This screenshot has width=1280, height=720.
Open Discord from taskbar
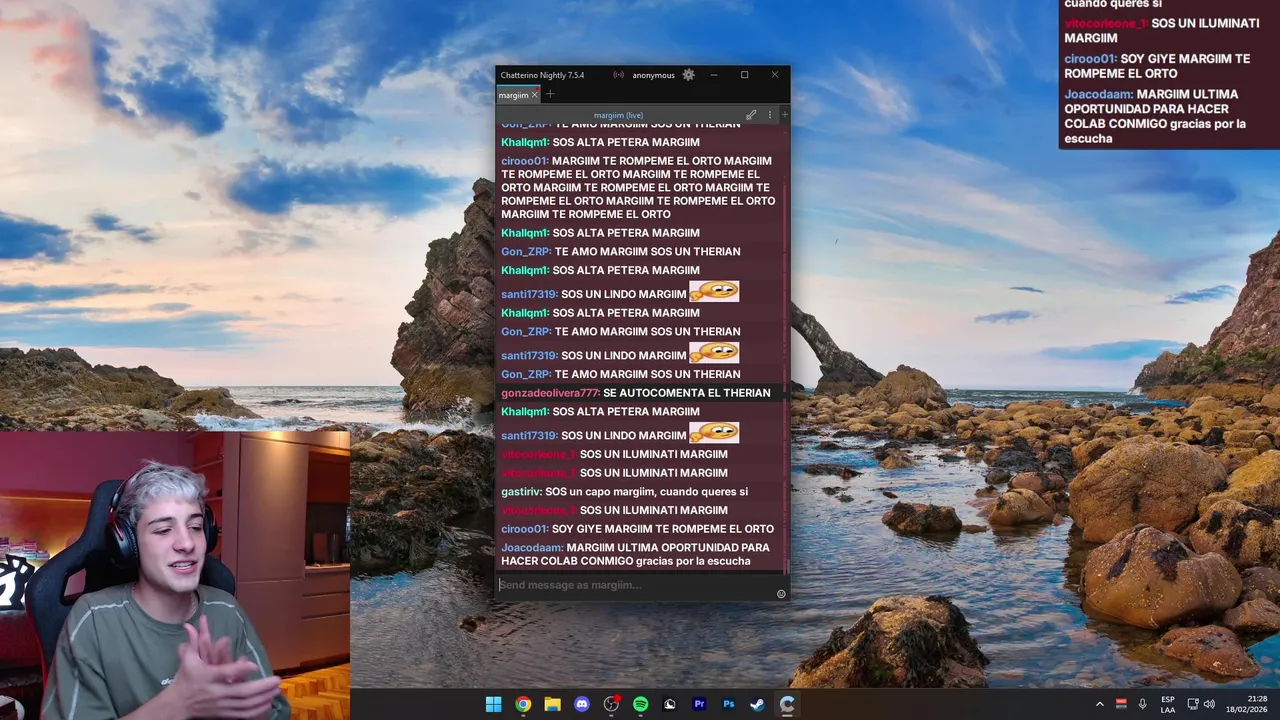pos(582,704)
